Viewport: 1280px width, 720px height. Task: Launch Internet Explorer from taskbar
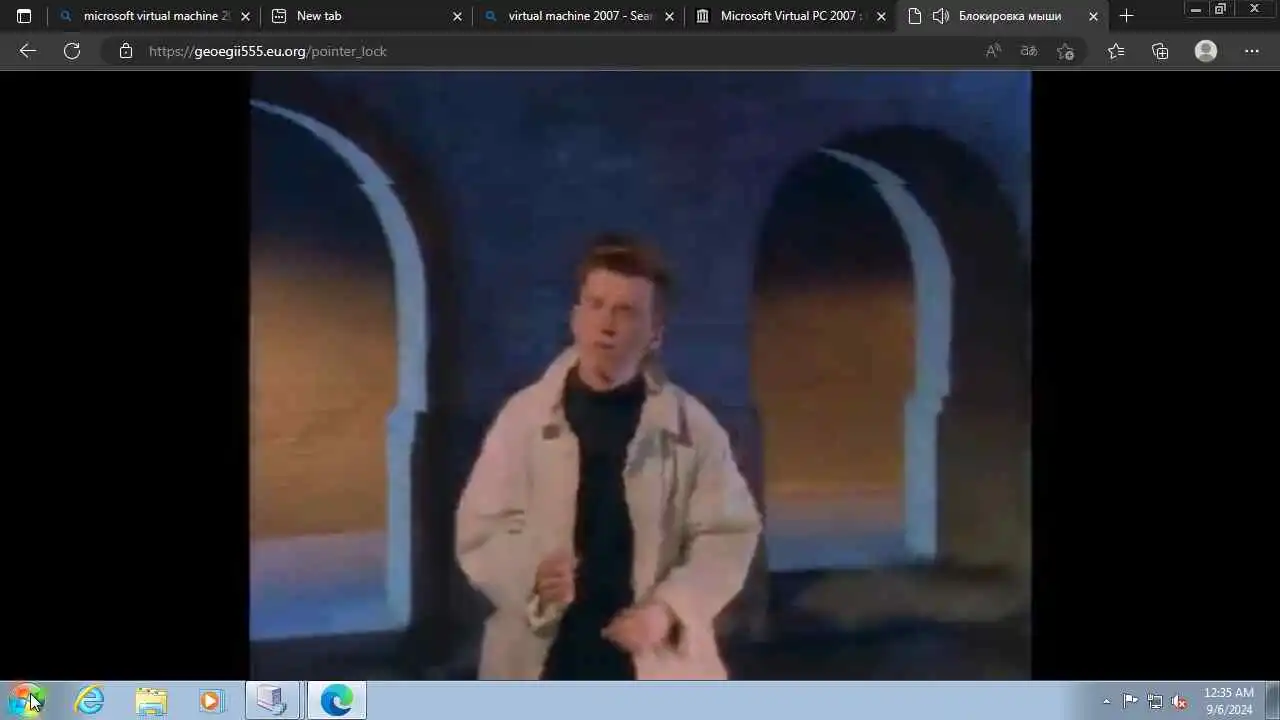90,700
